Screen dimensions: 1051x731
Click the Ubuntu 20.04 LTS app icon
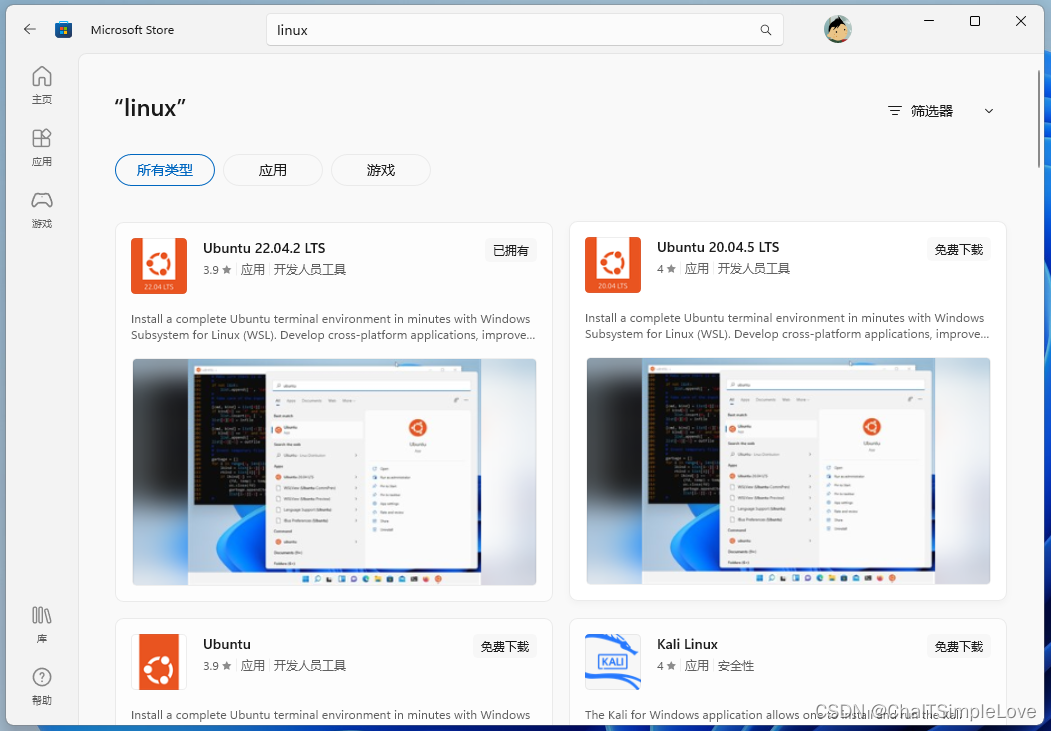(612, 264)
